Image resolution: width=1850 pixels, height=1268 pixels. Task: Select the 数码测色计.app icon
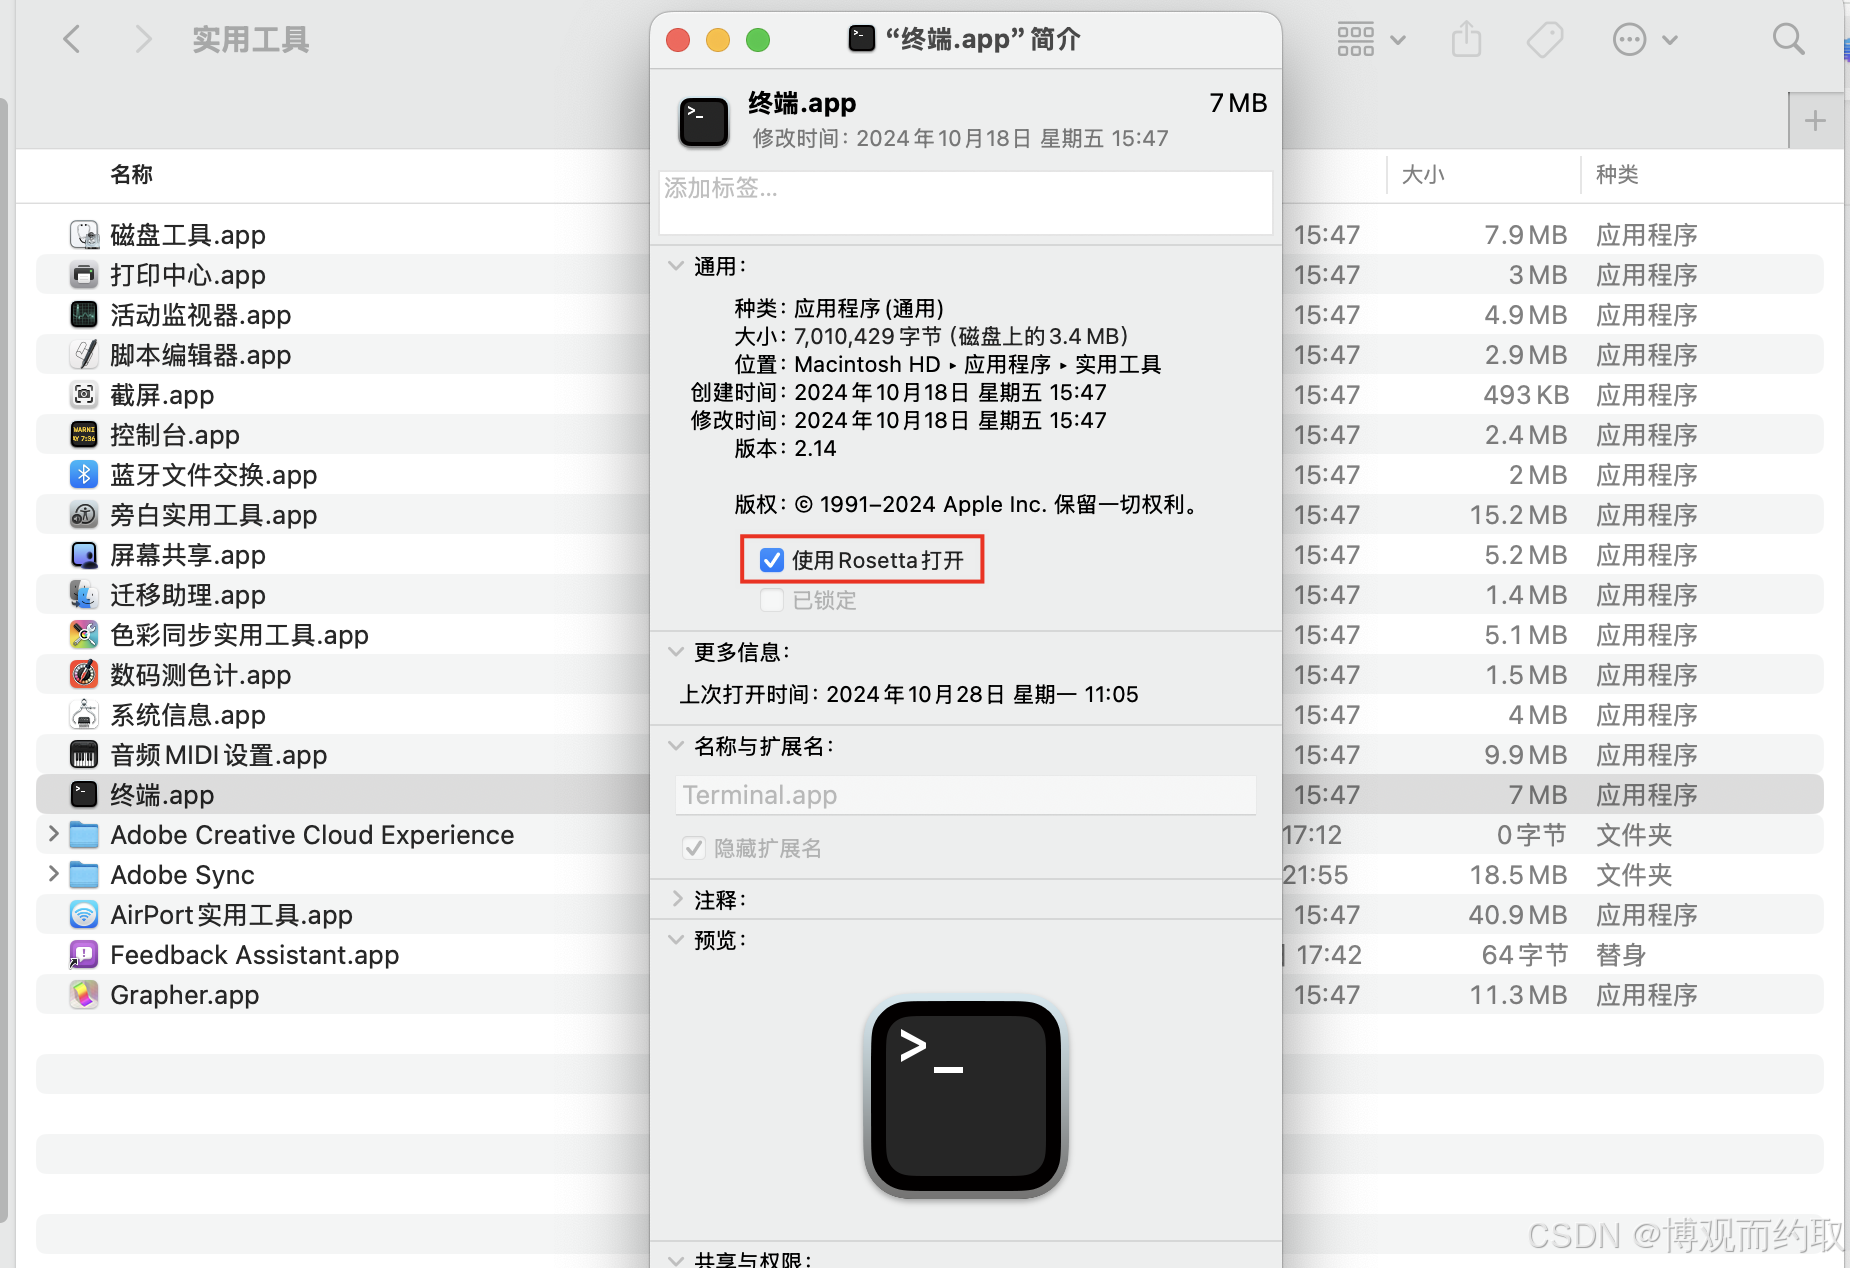(x=84, y=675)
